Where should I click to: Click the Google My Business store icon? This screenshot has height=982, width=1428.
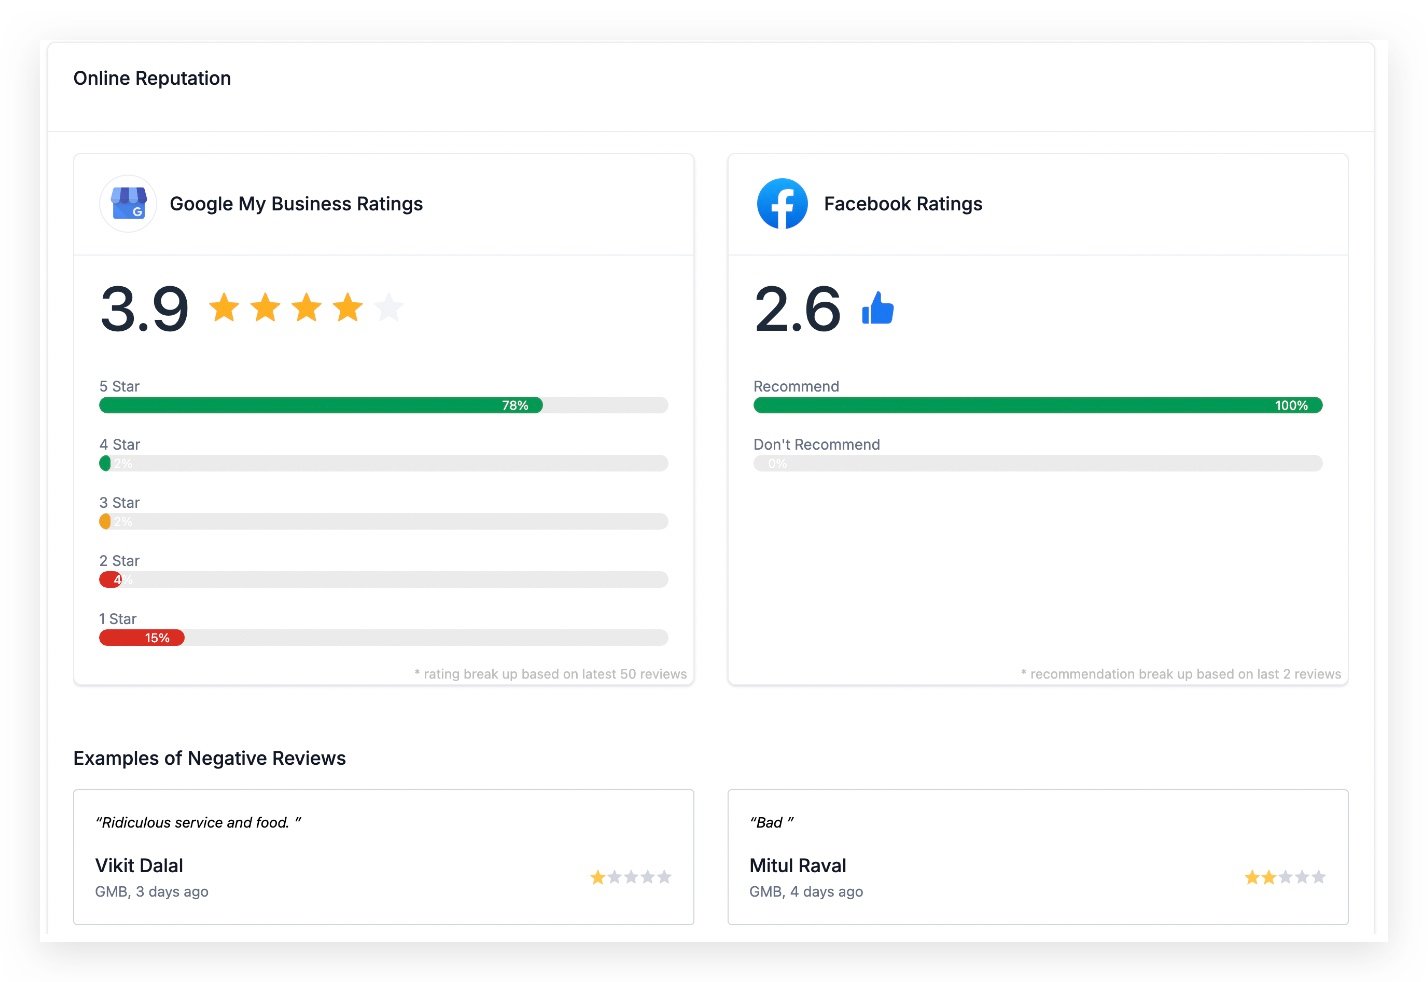(128, 204)
